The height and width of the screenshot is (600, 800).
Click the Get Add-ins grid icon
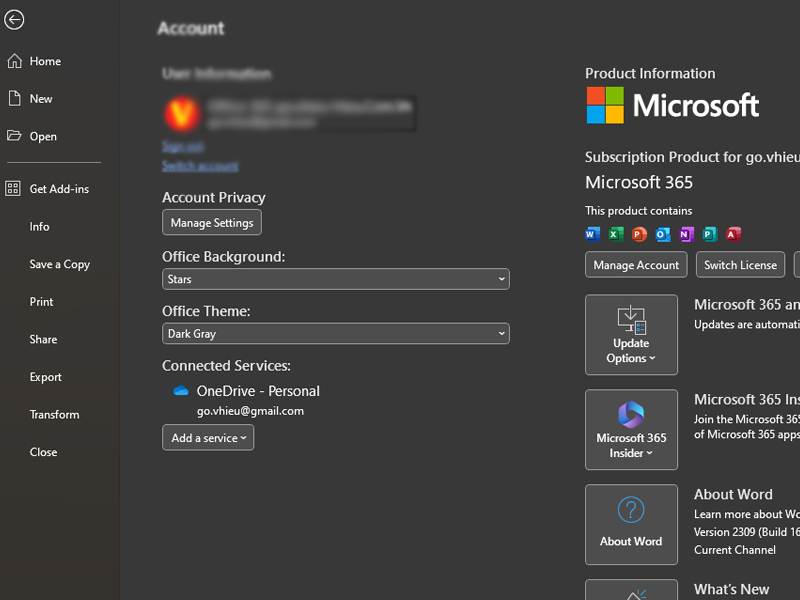pyautogui.click(x=13, y=189)
